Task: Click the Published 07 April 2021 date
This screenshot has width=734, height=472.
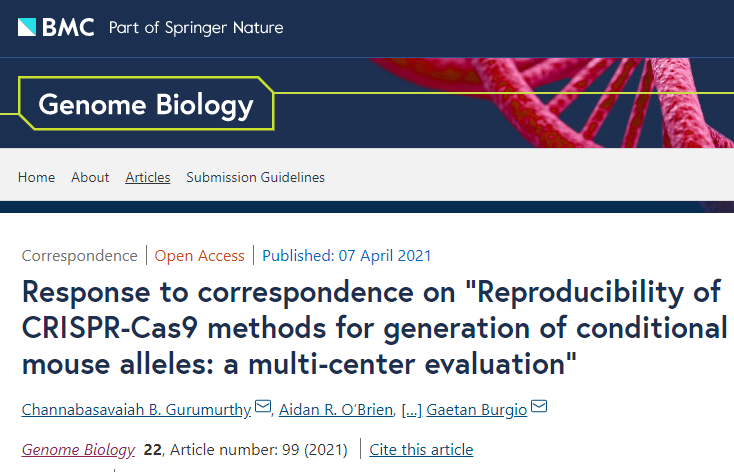Action: (x=346, y=255)
